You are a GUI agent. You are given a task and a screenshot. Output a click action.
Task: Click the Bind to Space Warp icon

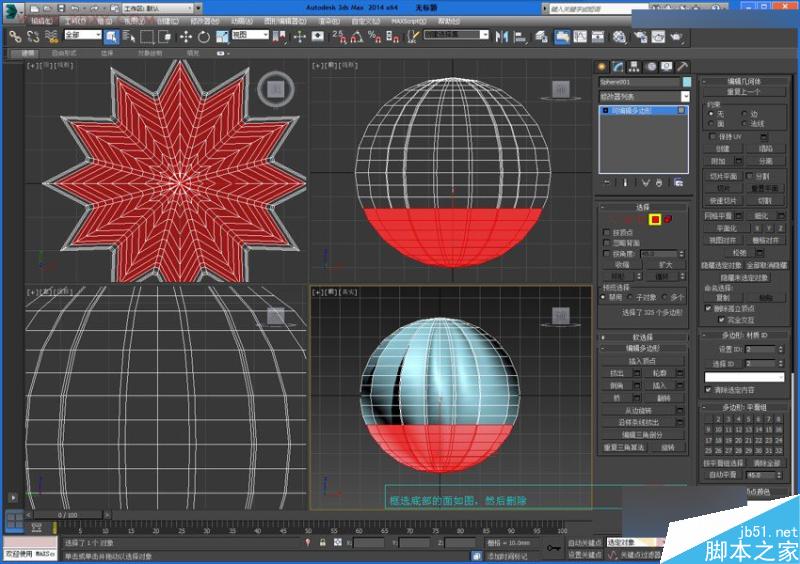tap(51, 37)
